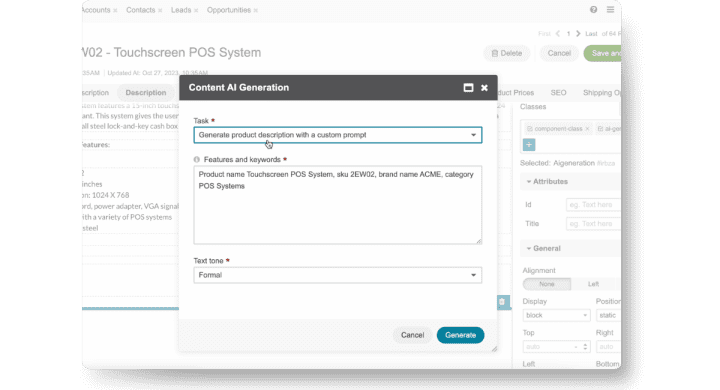Click inside Features and keywords text area
The image size is (720, 390).
coord(338,205)
